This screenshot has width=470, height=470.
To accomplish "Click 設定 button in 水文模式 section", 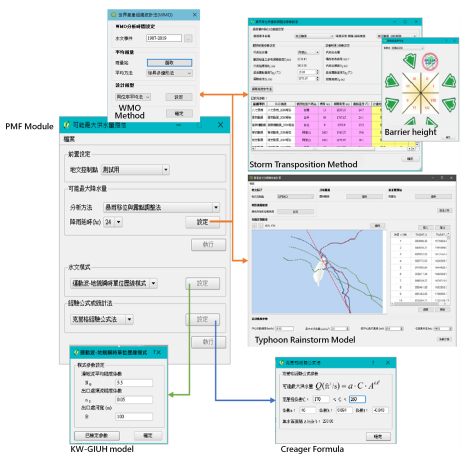I will click(x=202, y=283).
